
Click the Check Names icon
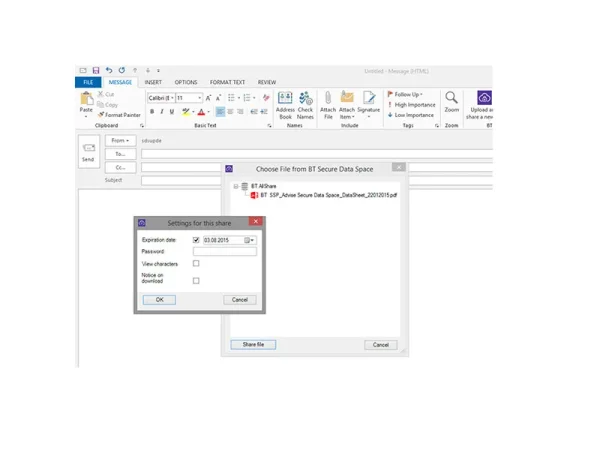305,102
